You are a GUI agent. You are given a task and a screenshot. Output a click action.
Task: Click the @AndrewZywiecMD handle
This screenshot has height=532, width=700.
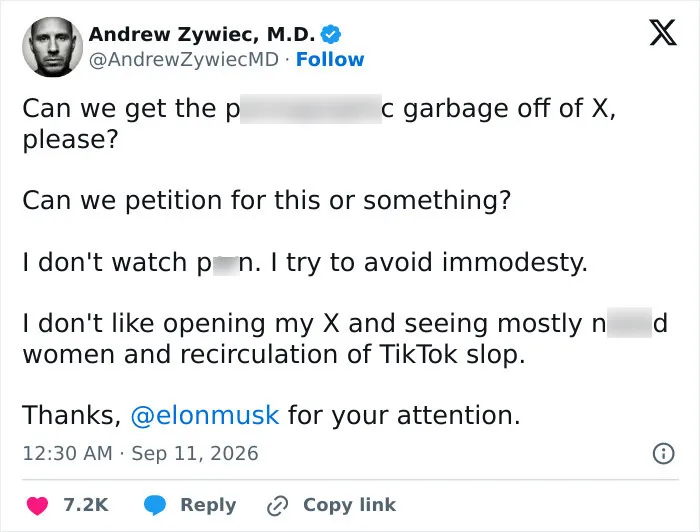tap(184, 59)
